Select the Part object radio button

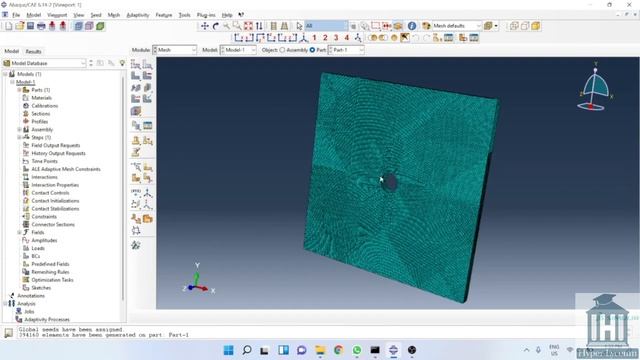pyautogui.click(x=312, y=50)
